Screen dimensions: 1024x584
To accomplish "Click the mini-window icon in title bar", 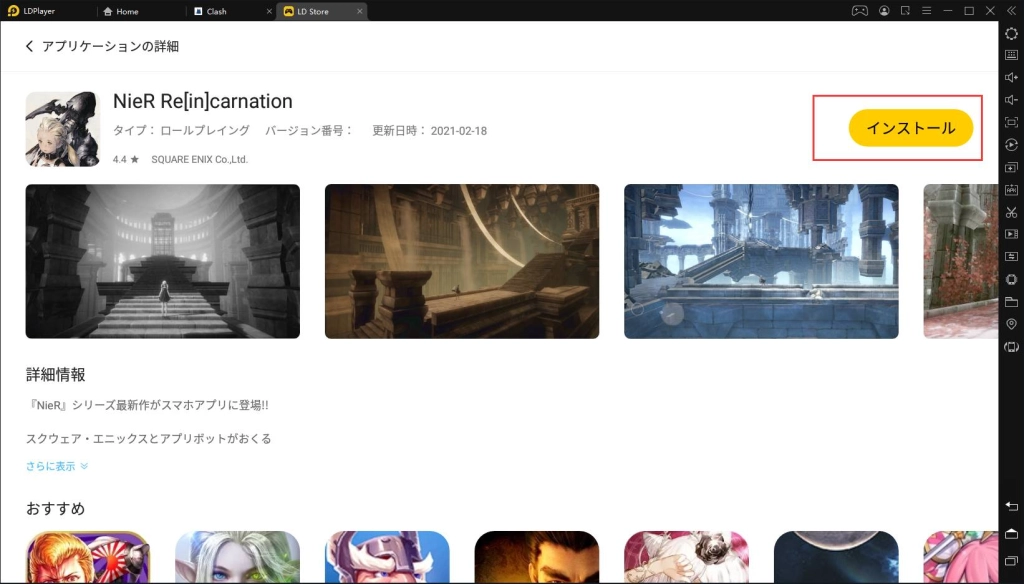I will point(905,11).
